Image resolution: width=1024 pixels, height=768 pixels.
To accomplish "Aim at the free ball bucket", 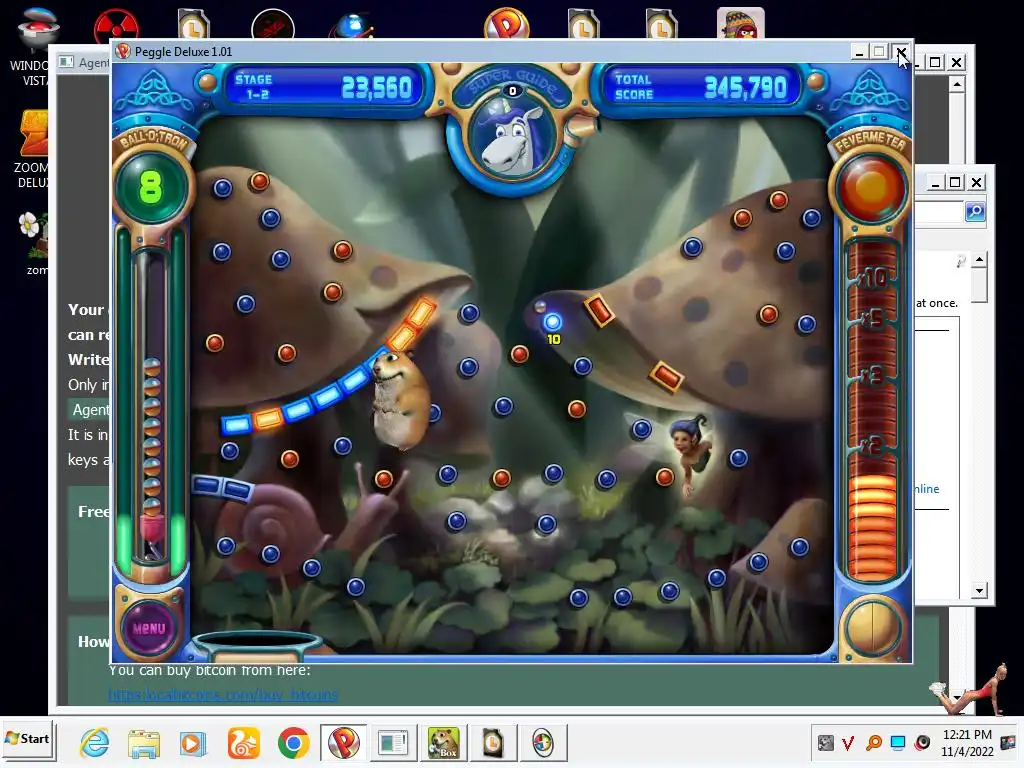I will coord(257,644).
